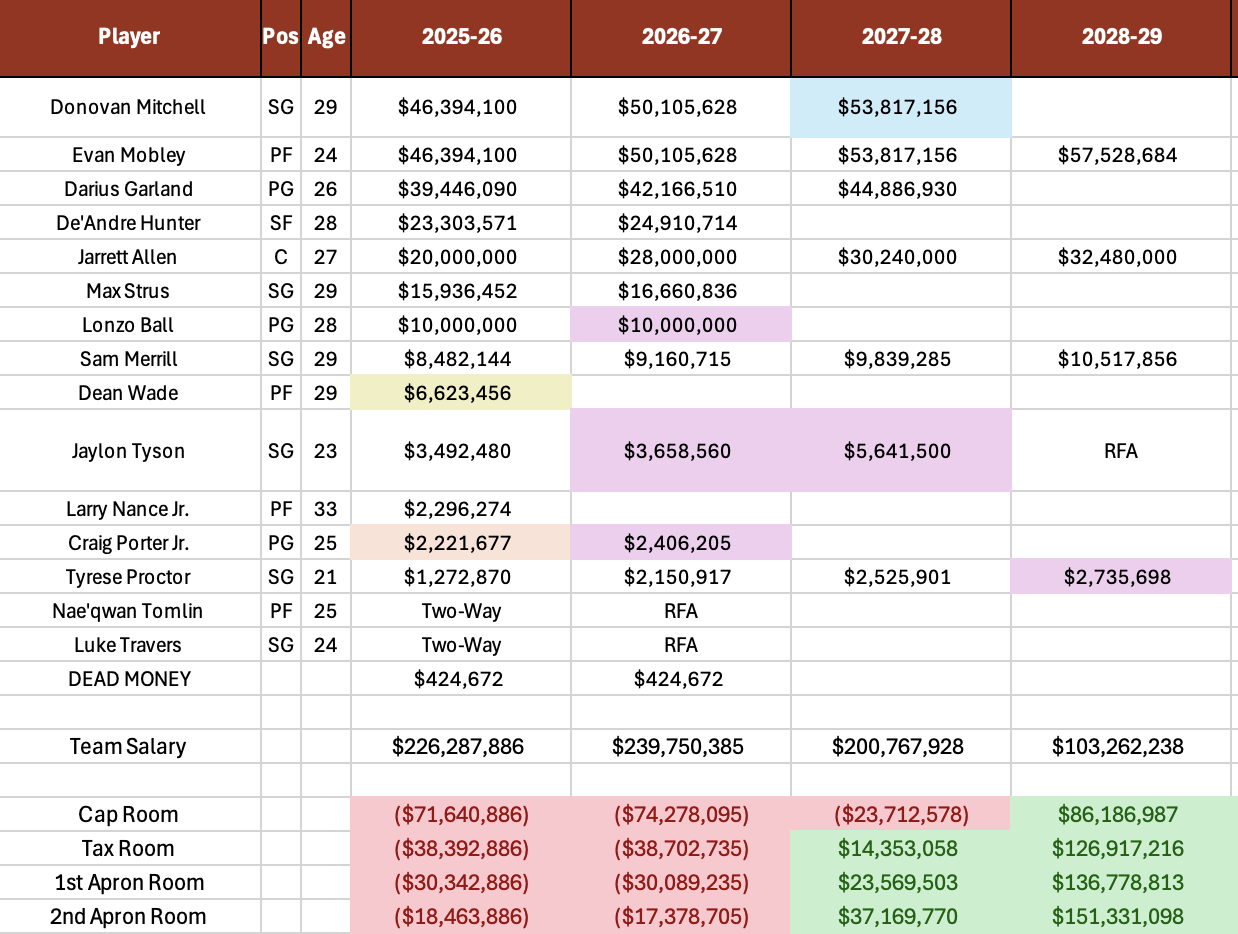Click Jaylon Tyson's RFA cell

pyautogui.click(x=1121, y=451)
